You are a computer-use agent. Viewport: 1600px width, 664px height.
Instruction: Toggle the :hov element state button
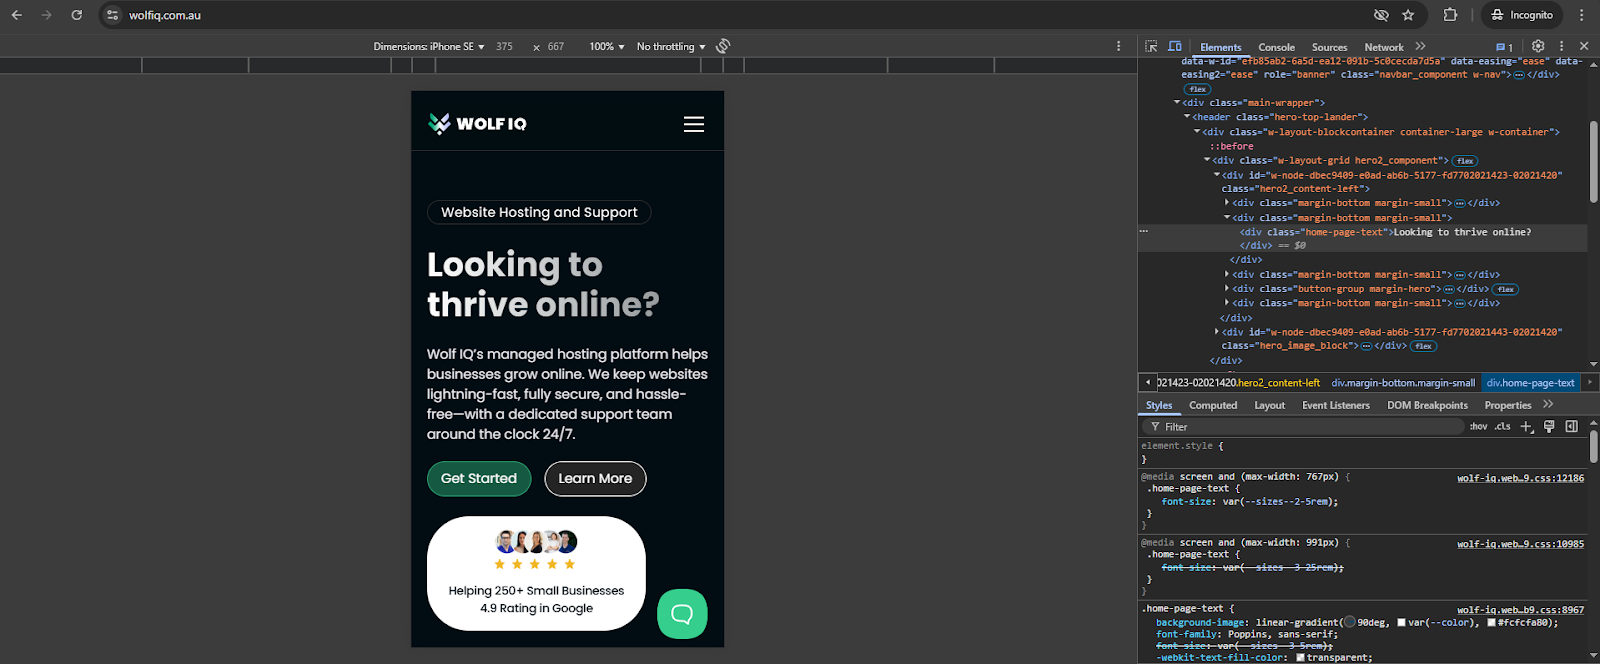pyautogui.click(x=1478, y=426)
